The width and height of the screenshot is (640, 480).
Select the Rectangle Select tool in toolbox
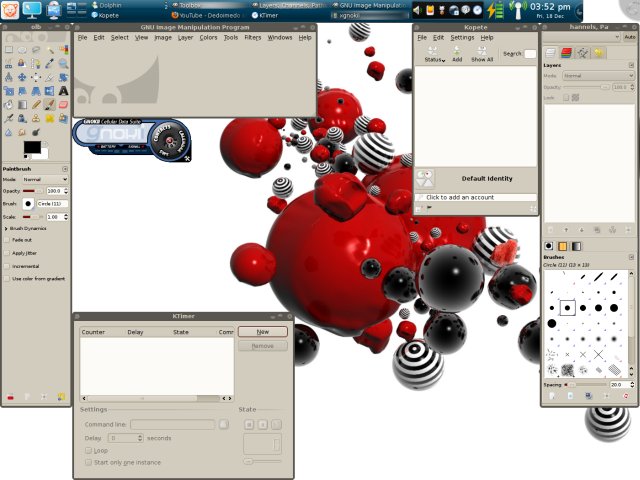coord(9,50)
